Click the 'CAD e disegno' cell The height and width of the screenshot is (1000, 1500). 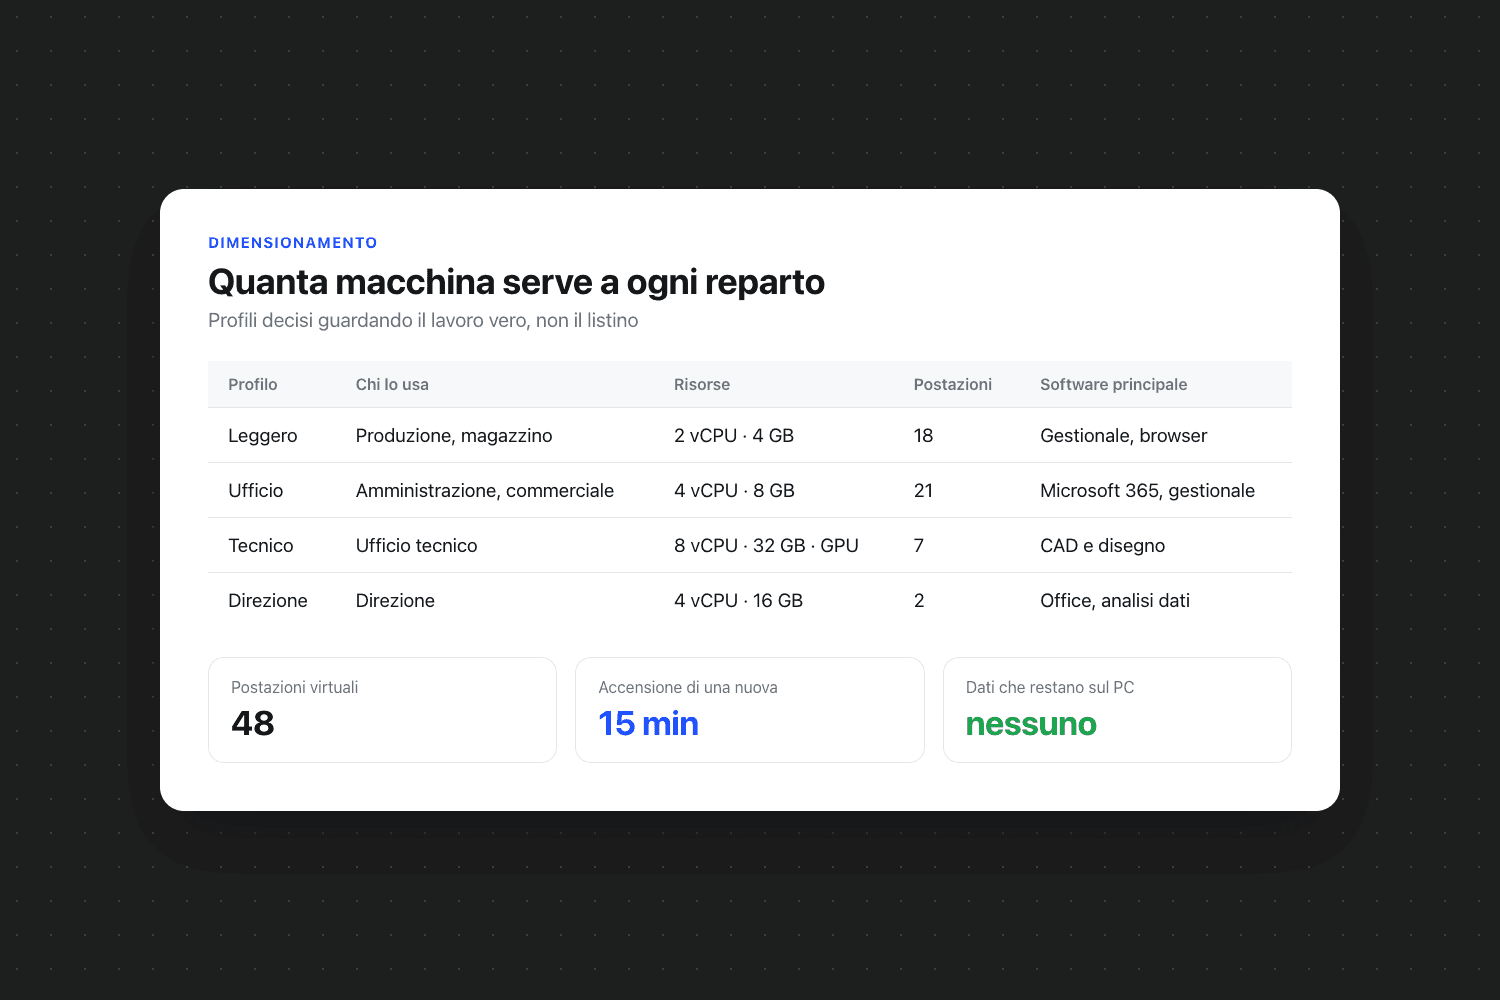(x=1103, y=545)
